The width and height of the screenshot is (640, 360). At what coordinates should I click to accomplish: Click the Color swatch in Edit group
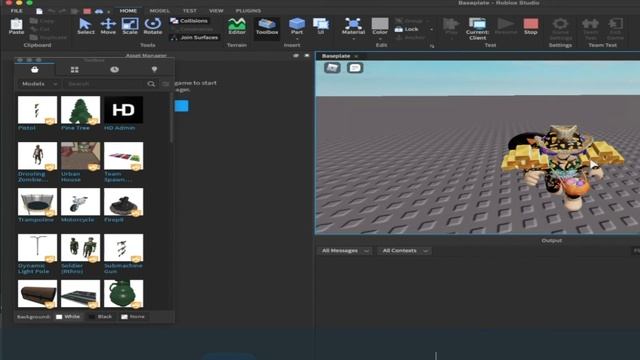pos(380,24)
